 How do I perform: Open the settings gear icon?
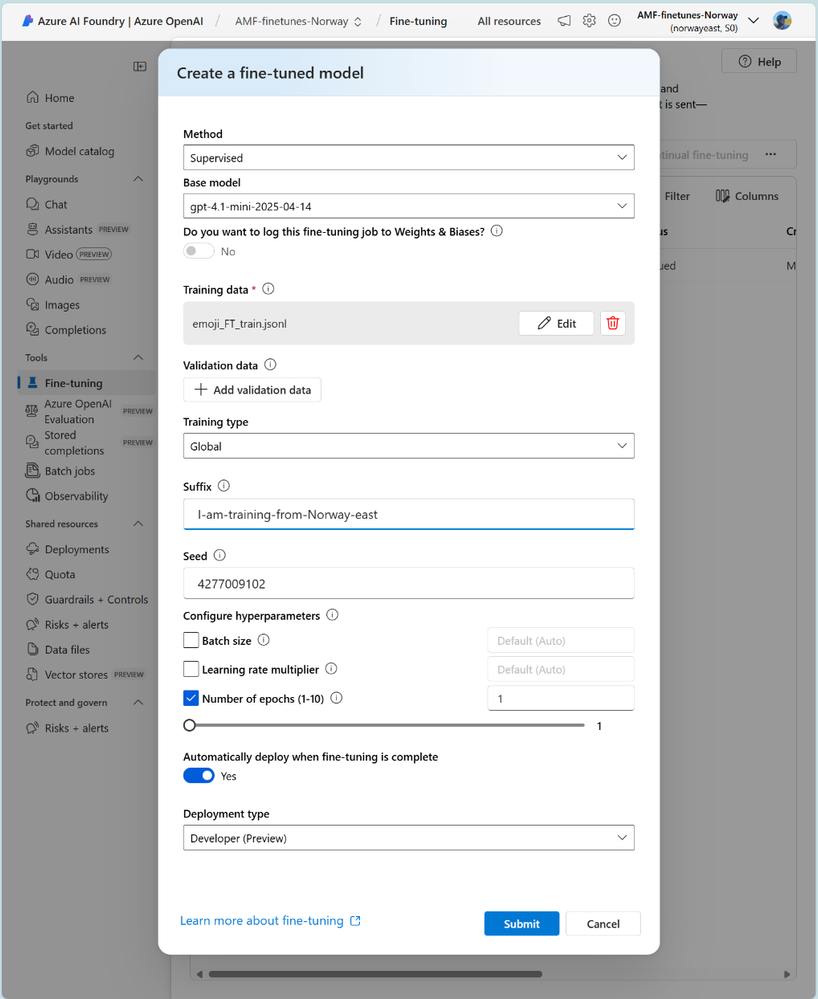[589, 21]
